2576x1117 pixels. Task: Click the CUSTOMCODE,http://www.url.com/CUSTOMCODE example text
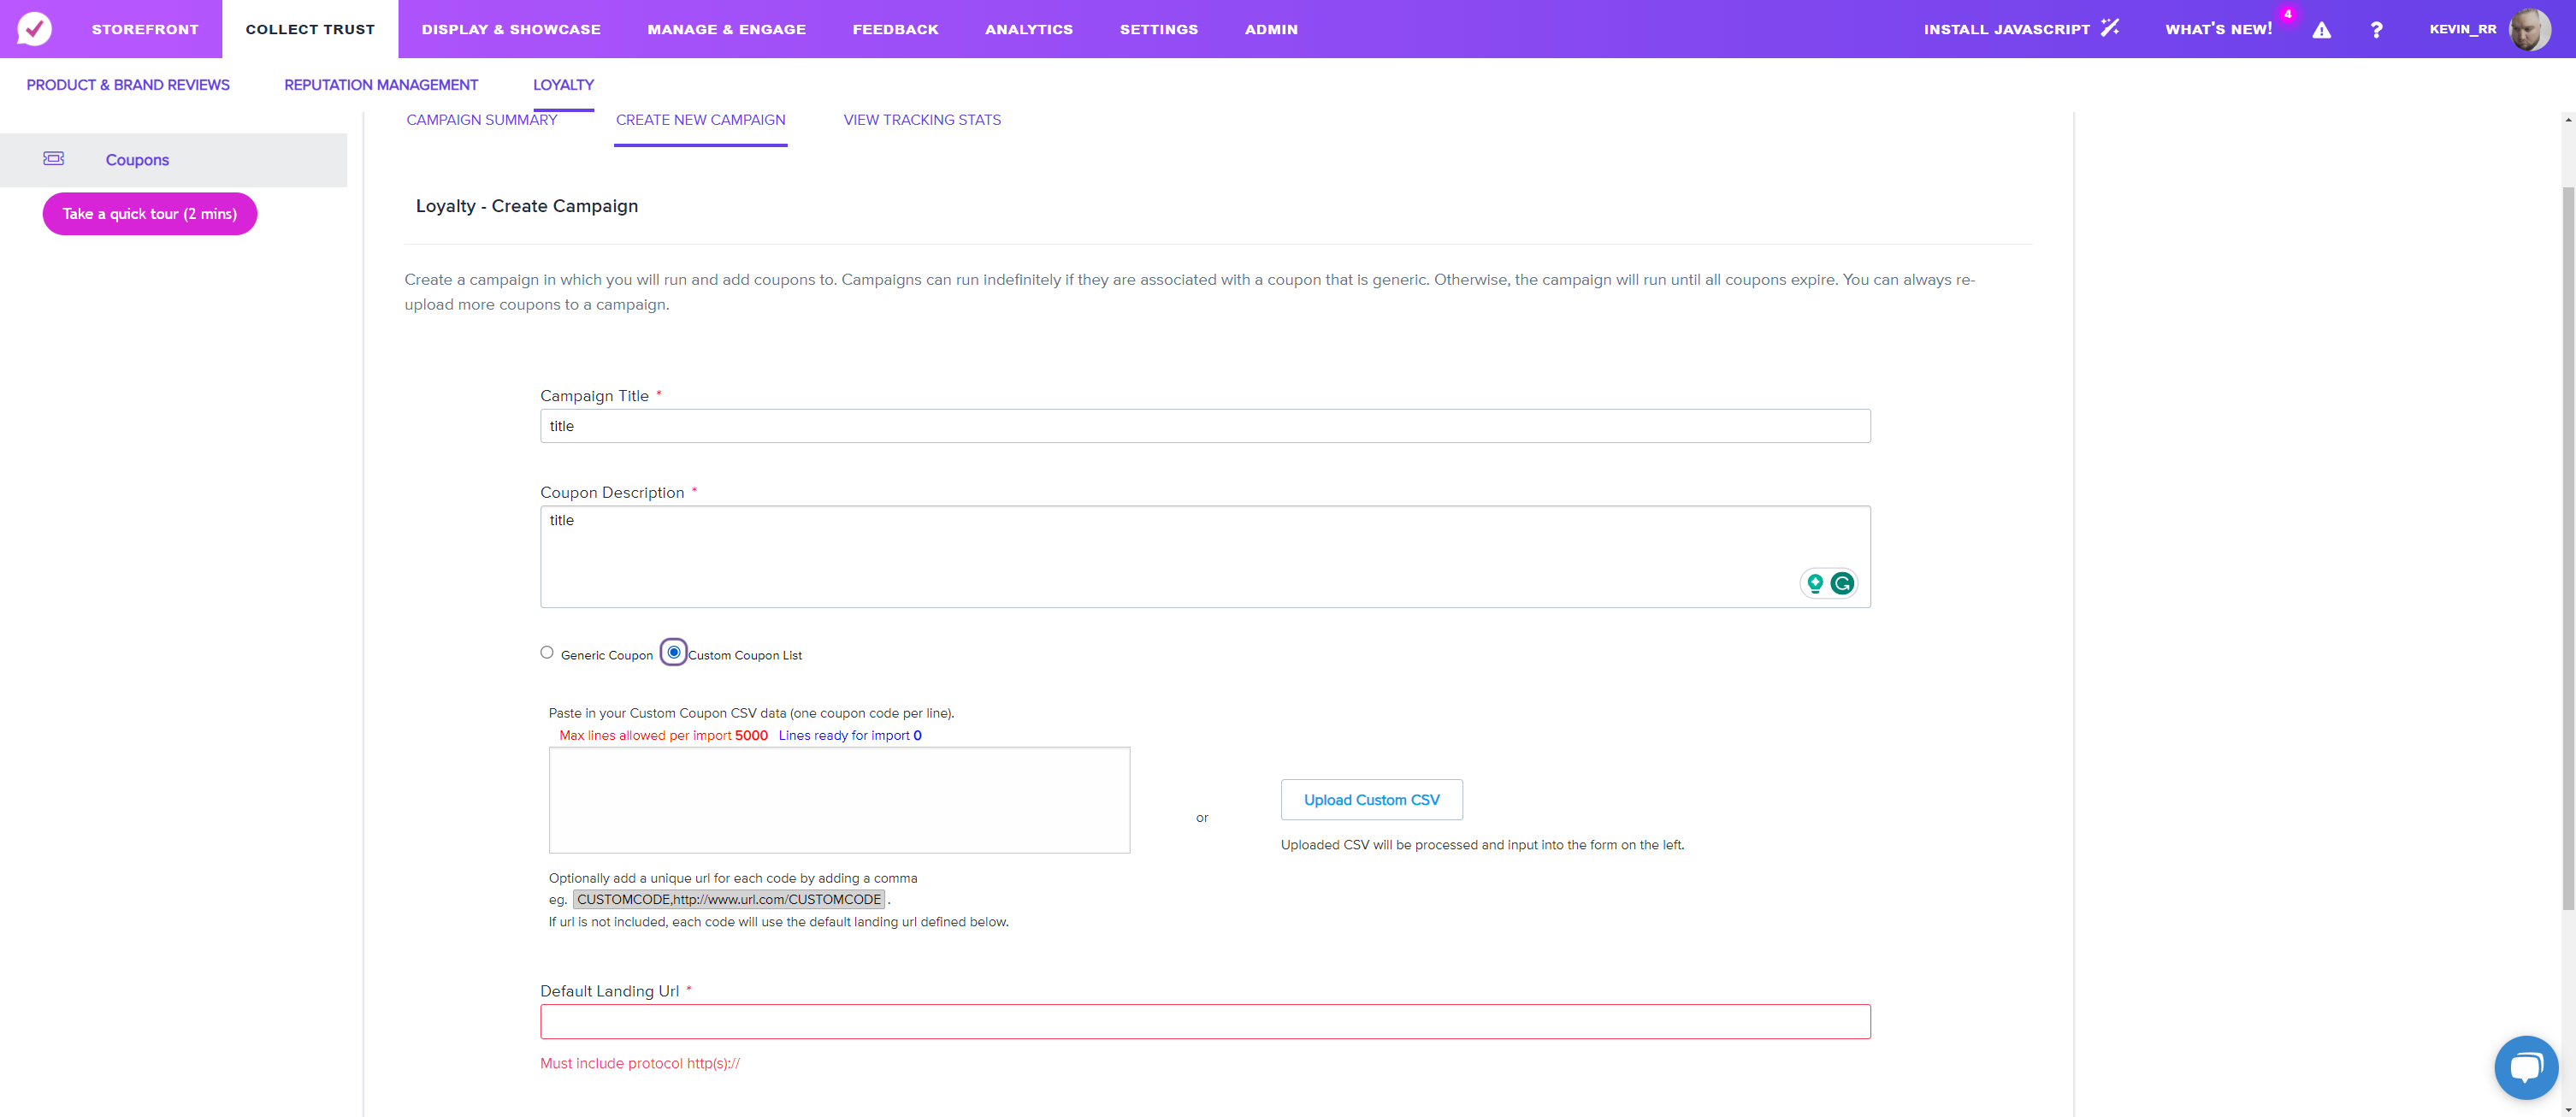point(729,899)
